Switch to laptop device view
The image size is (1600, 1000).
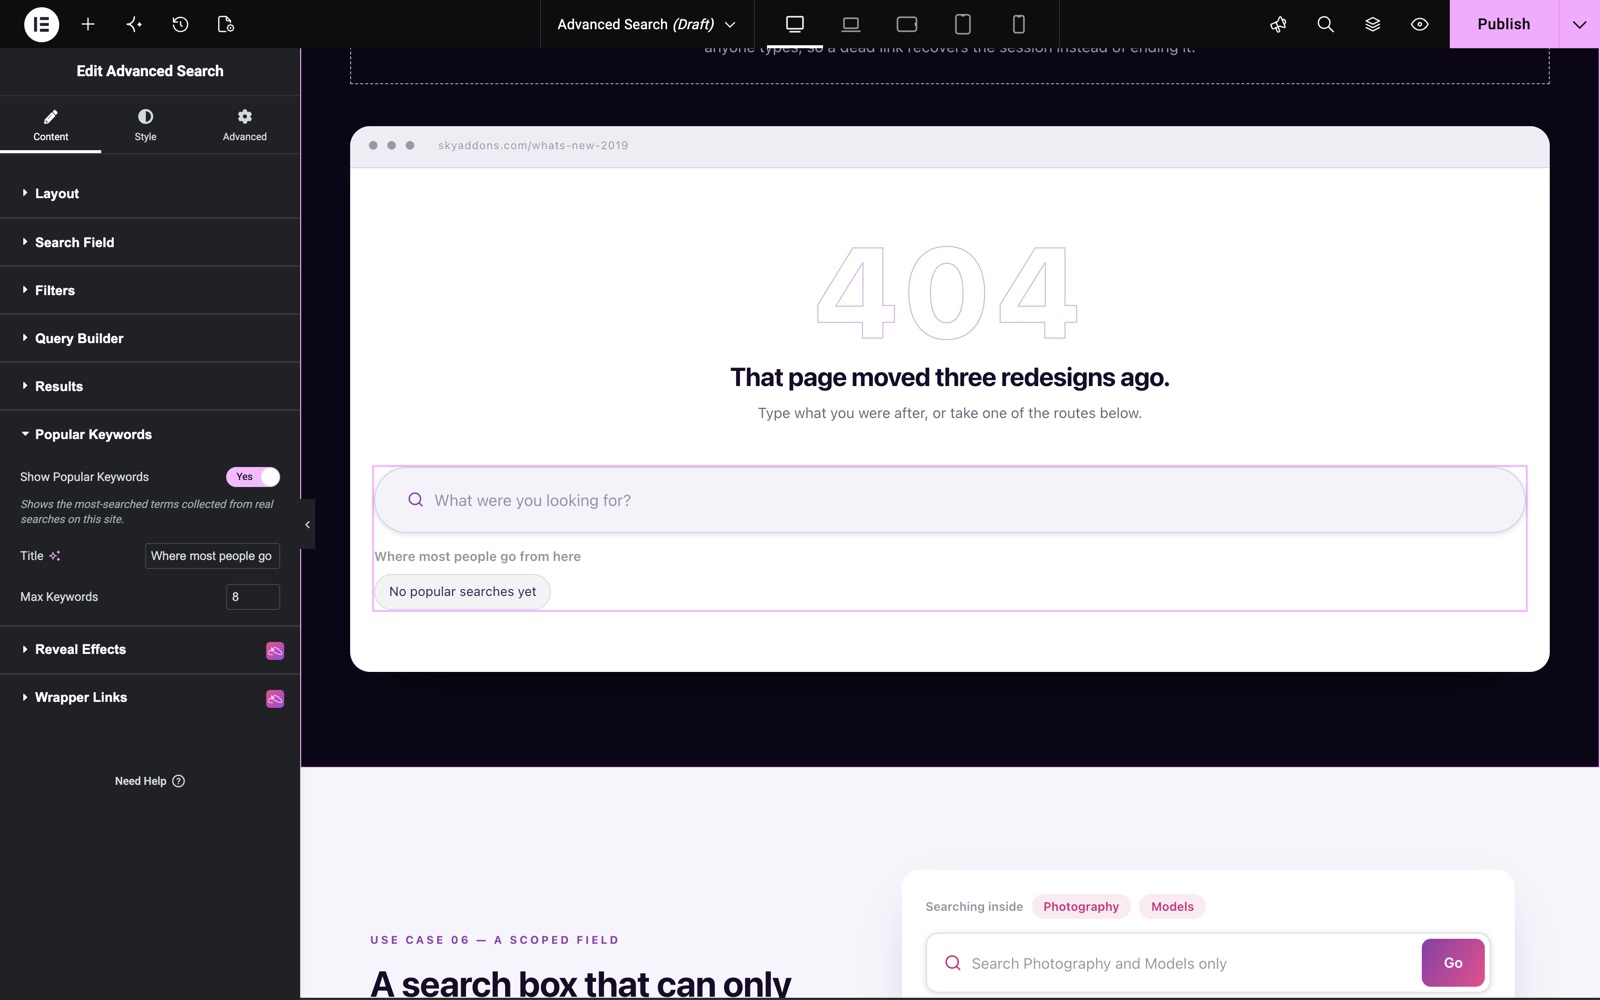pyautogui.click(x=851, y=24)
